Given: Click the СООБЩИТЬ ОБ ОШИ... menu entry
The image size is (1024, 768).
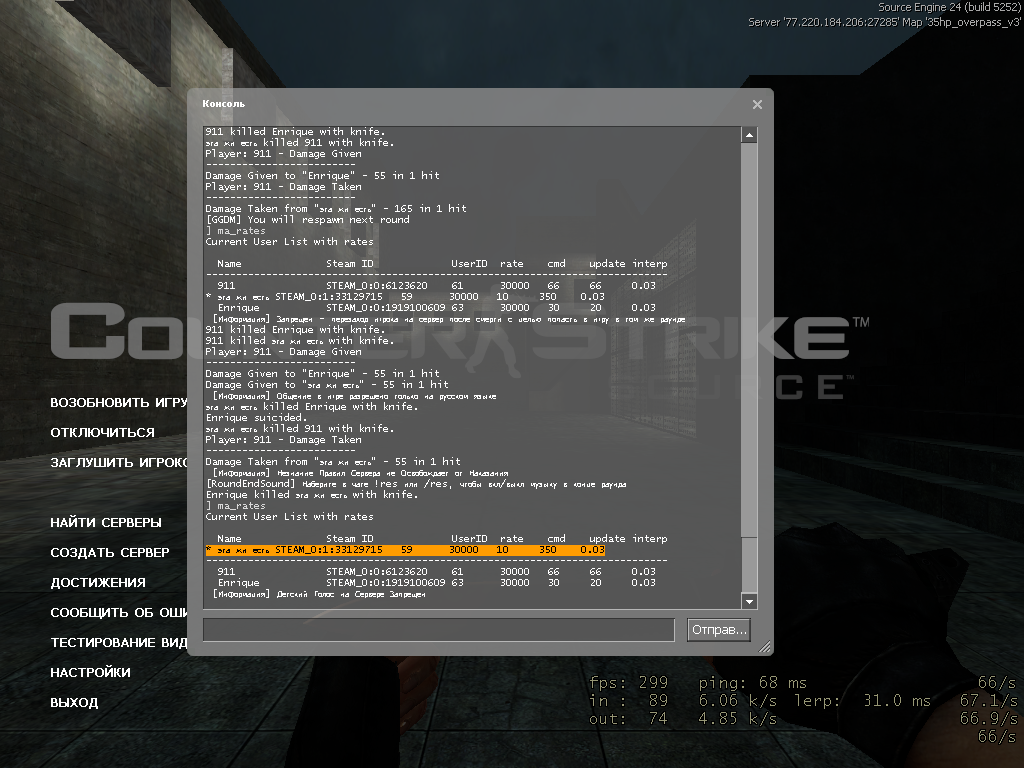Looking at the screenshot, I should click(x=119, y=613).
